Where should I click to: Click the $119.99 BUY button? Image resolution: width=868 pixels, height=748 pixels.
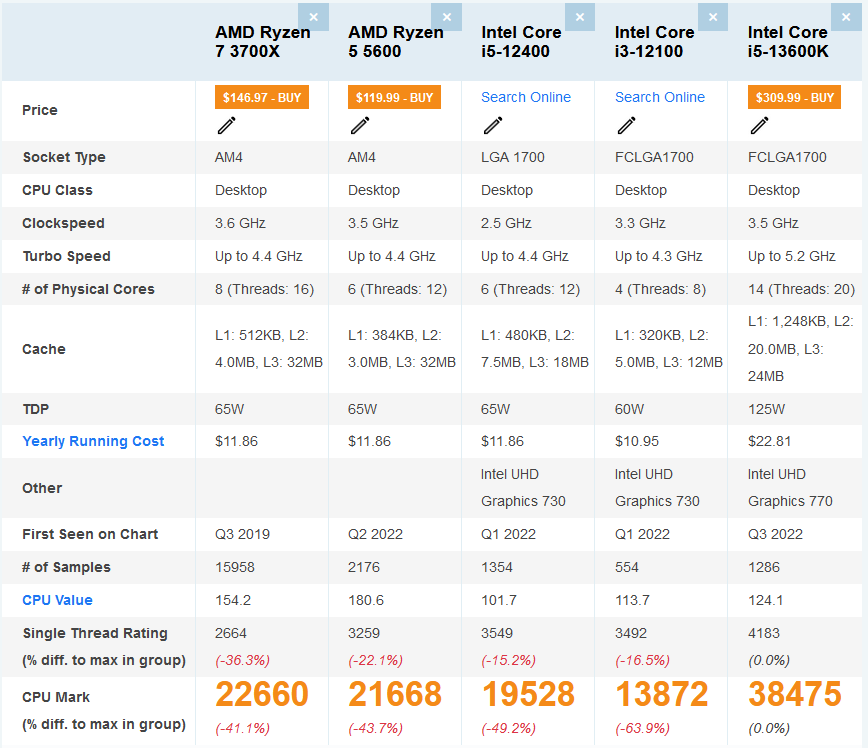395,97
